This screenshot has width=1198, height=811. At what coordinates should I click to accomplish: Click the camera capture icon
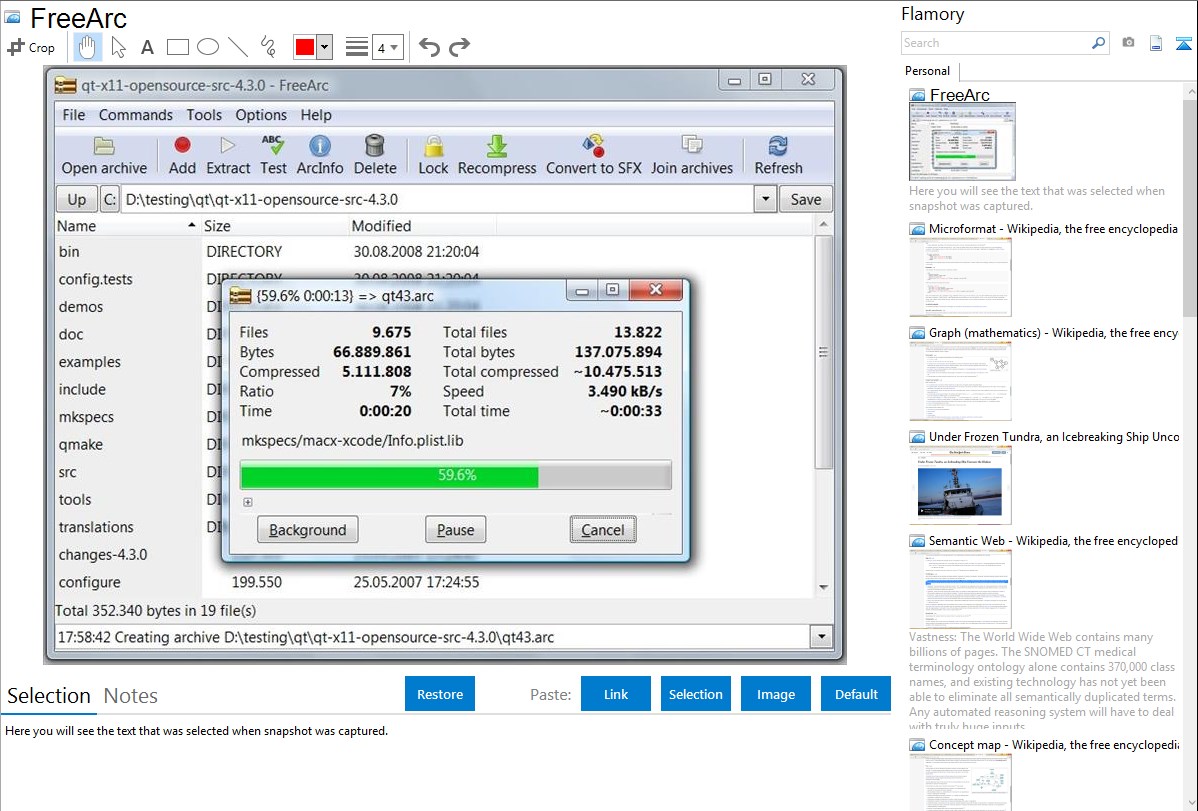coord(1128,43)
